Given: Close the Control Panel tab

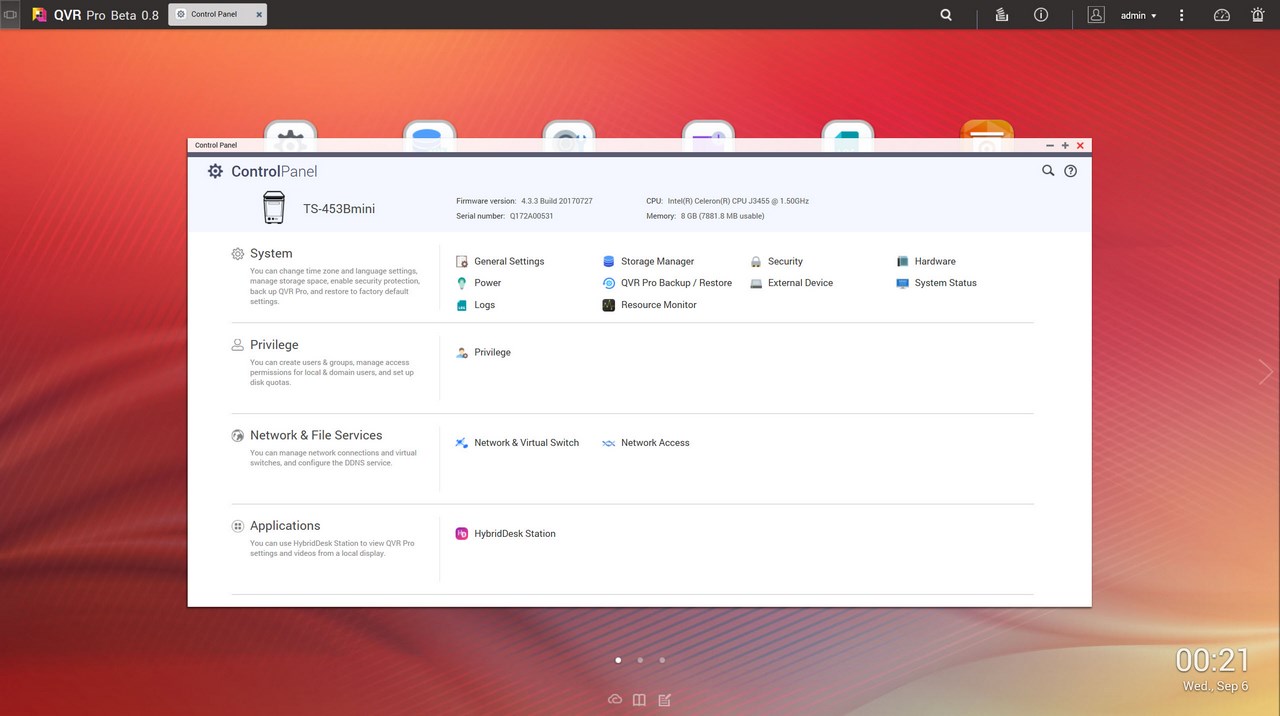Looking at the screenshot, I should pos(259,15).
